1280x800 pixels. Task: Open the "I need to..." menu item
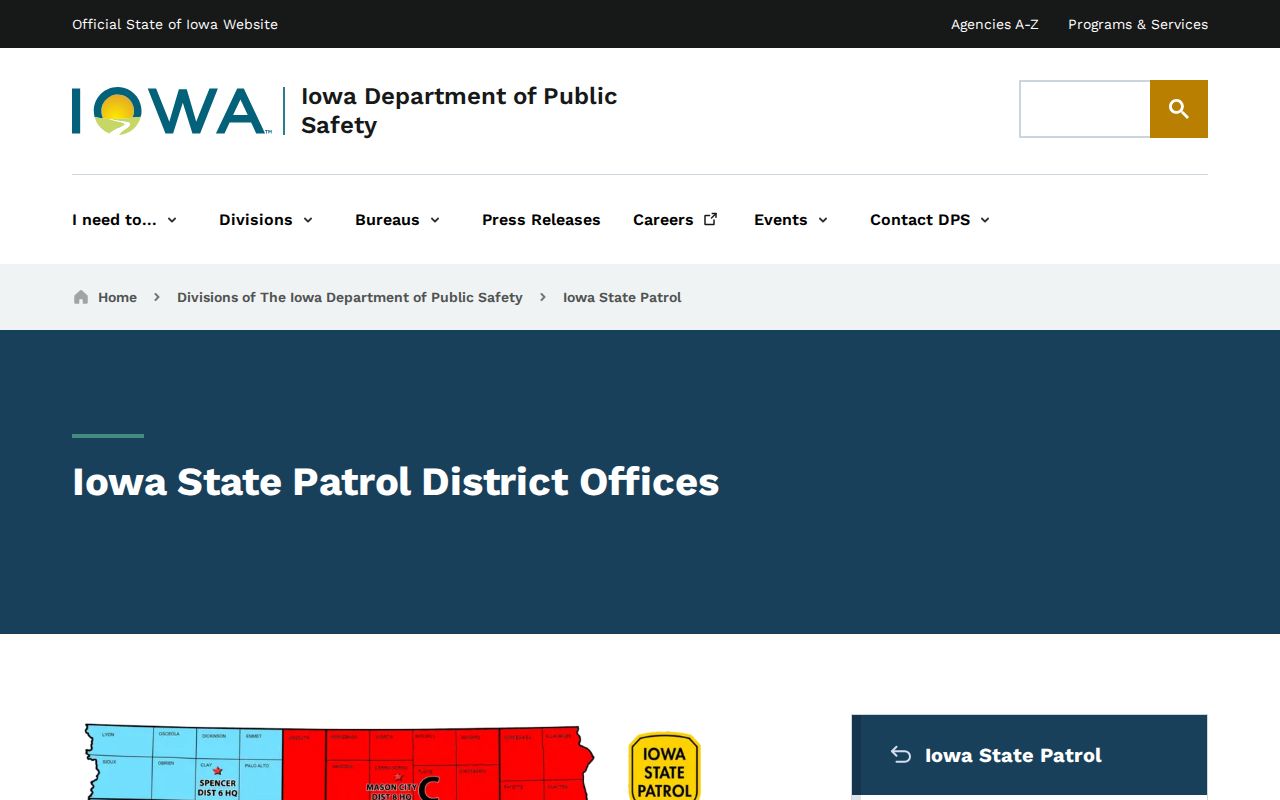click(x=114, y=220)
